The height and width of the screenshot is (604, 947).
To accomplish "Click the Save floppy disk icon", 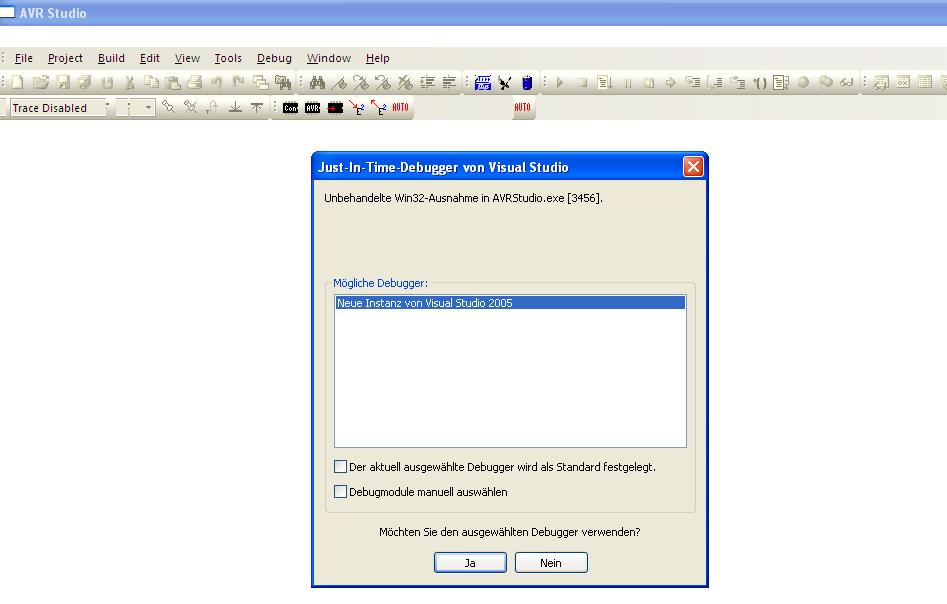I will 63,82.
